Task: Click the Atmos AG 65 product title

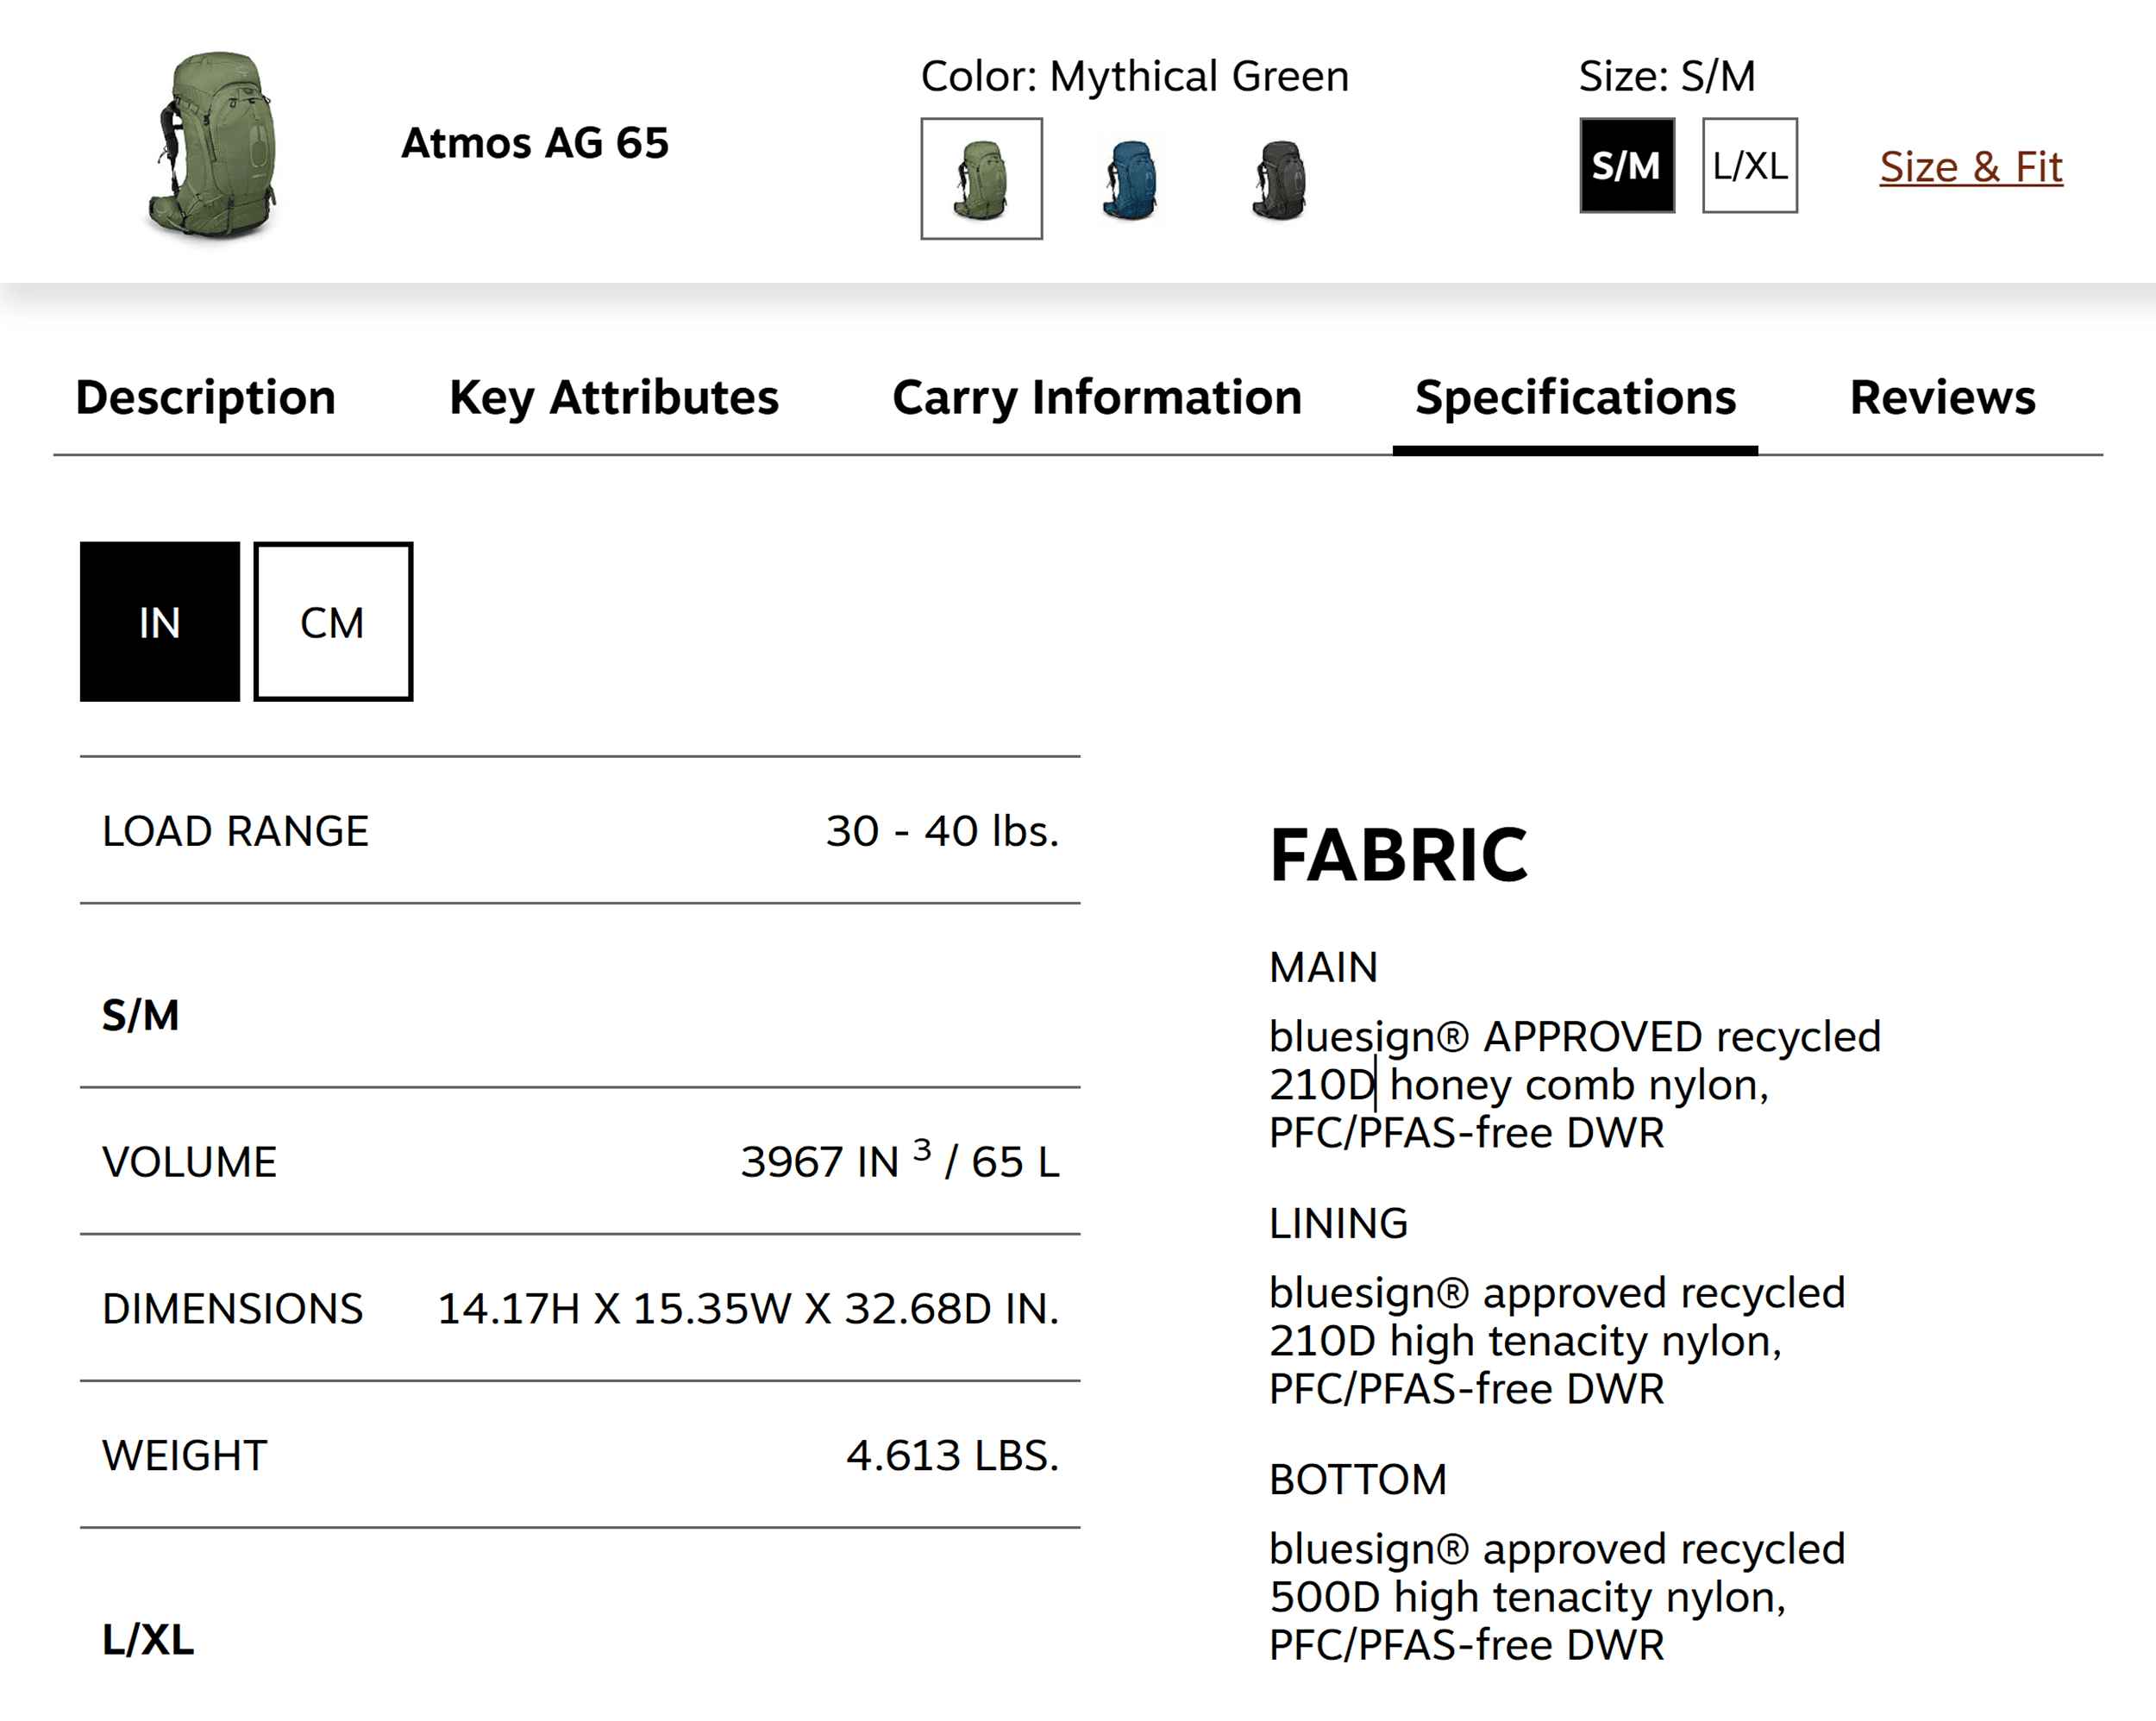Action: [536, 143]
